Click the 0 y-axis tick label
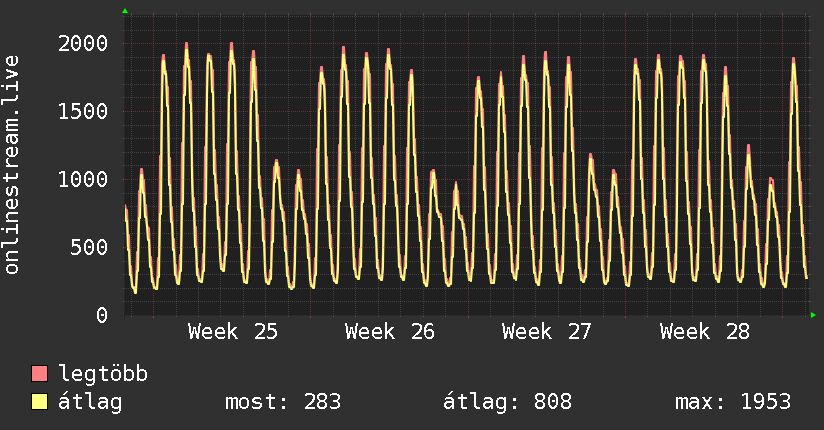This screenshot has height=430, width=824. coord(102,315)
